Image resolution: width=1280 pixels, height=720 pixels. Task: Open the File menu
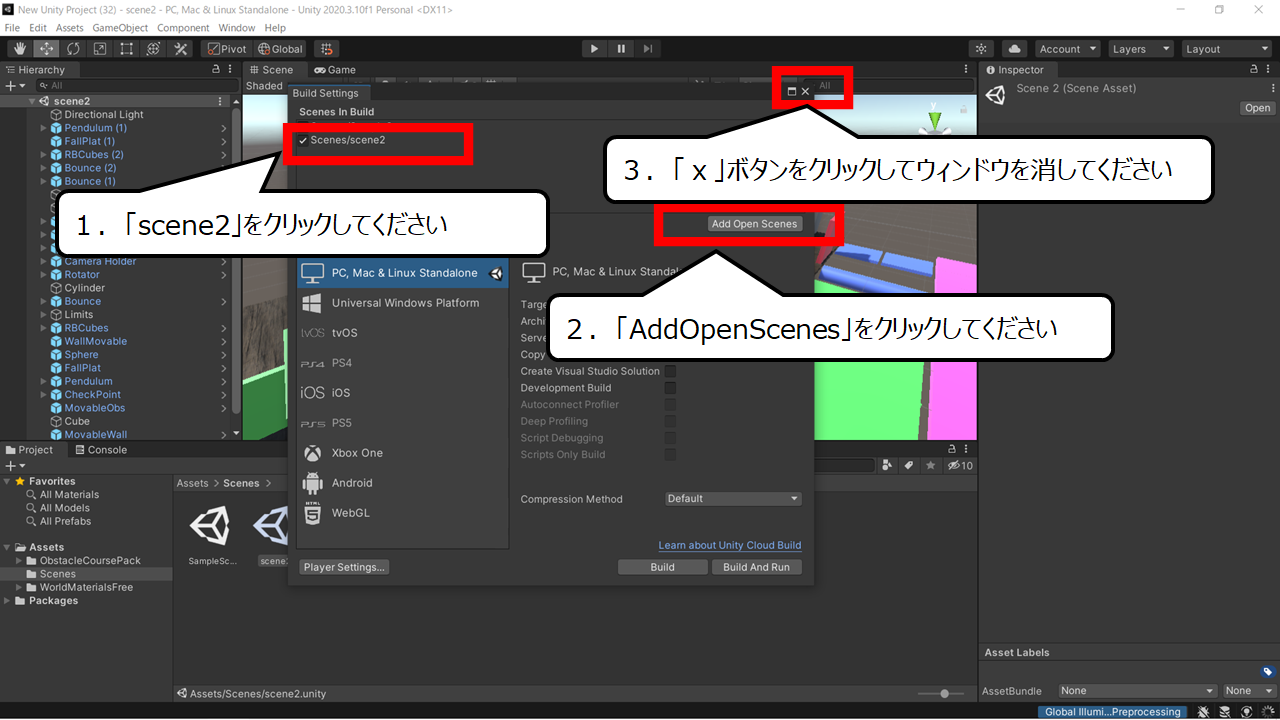click(x=13, y=28)
